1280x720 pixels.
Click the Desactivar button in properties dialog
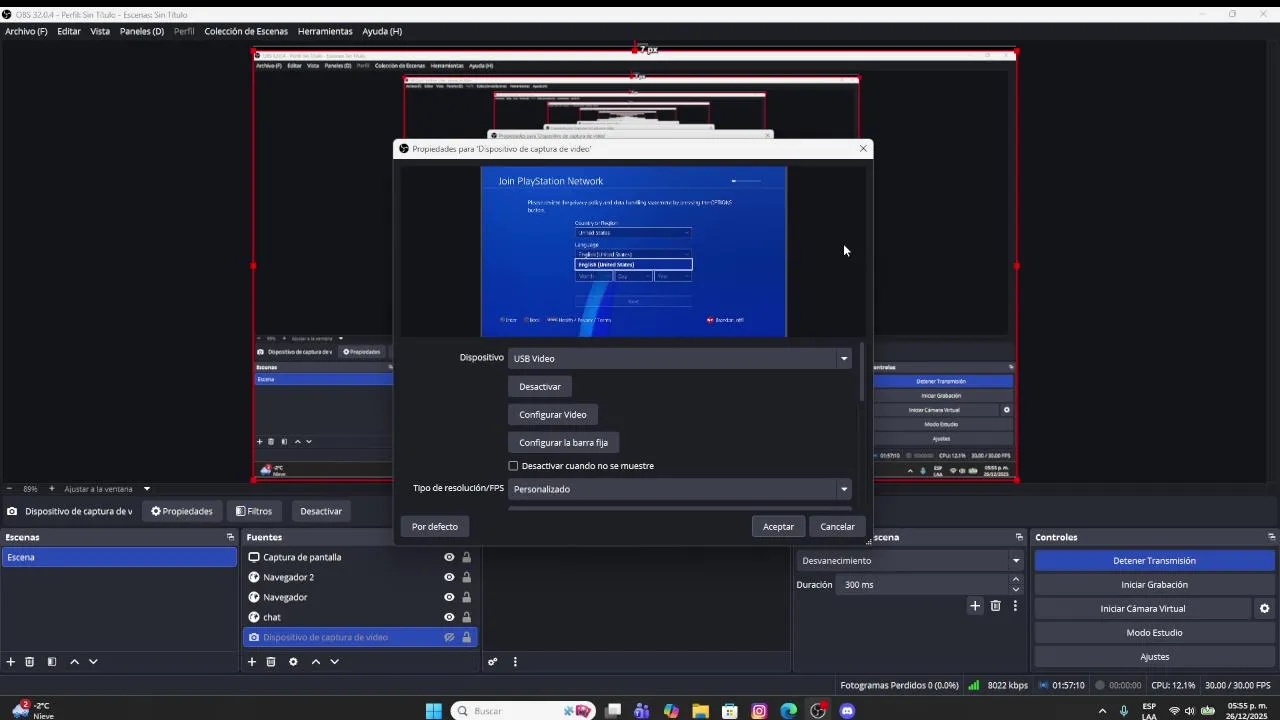540,387
